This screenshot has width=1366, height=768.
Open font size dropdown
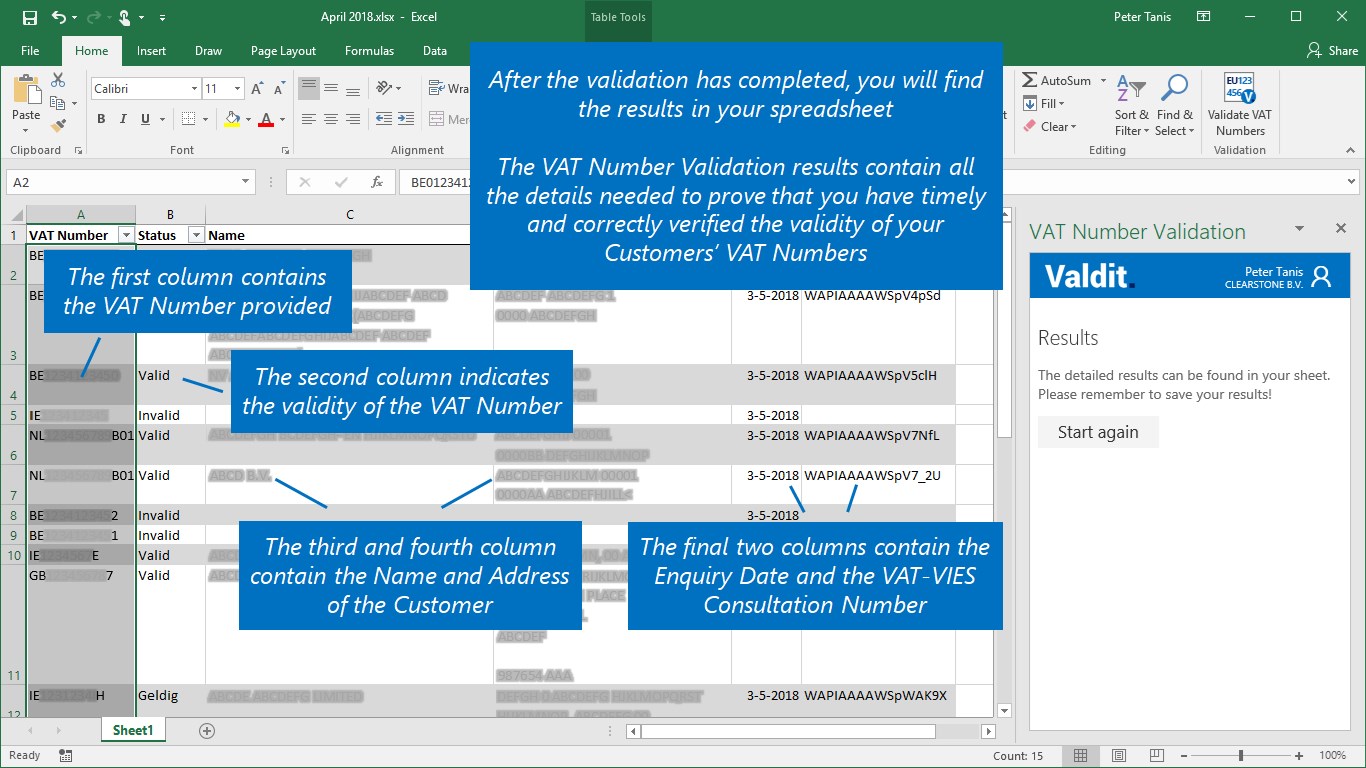click(x=237, y=89)
